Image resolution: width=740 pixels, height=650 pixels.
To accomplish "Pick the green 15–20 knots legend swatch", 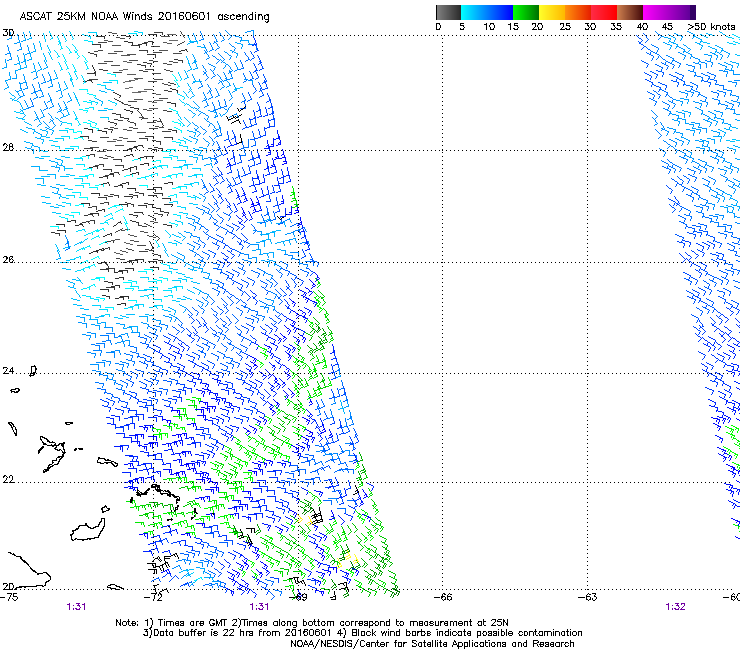I will coord(526,12).
